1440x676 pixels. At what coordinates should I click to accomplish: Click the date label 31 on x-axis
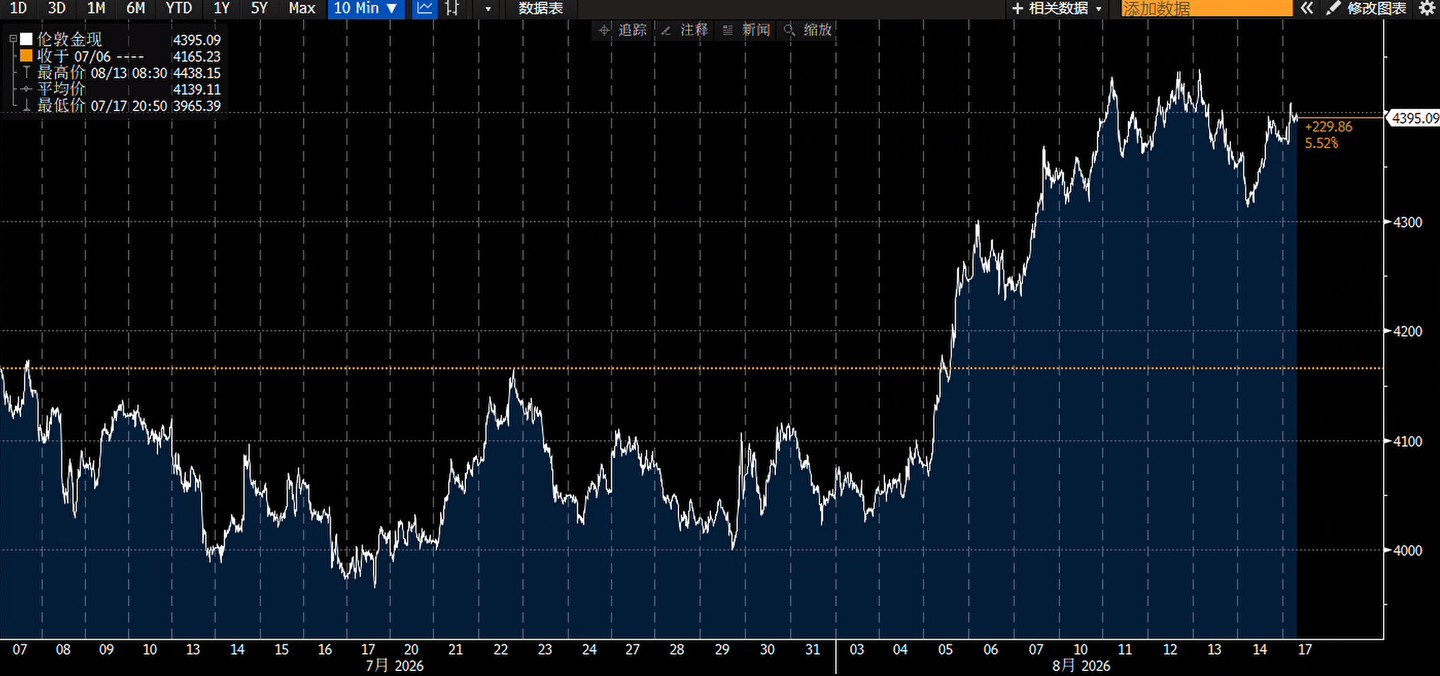[811, 650]
